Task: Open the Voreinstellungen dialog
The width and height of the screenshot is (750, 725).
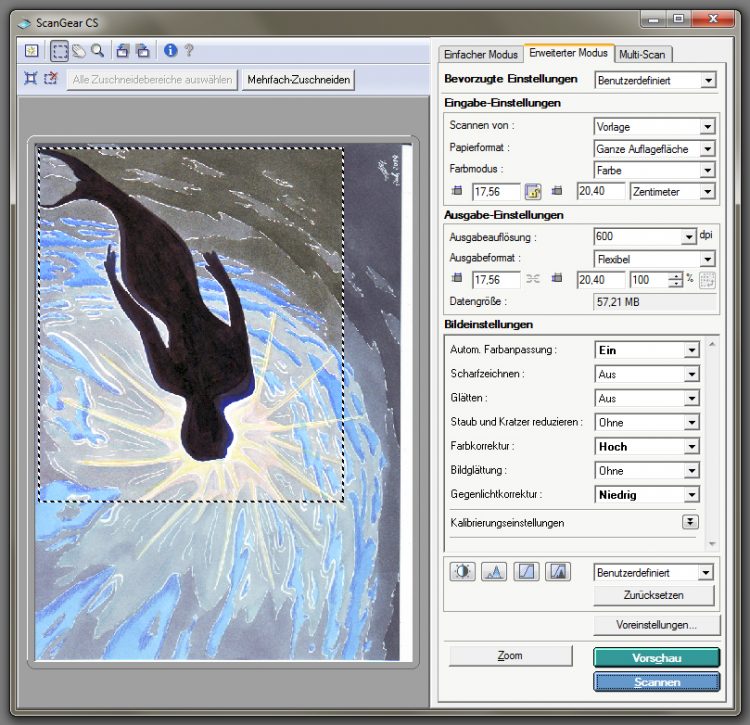Action: click(x=656, y=625)
